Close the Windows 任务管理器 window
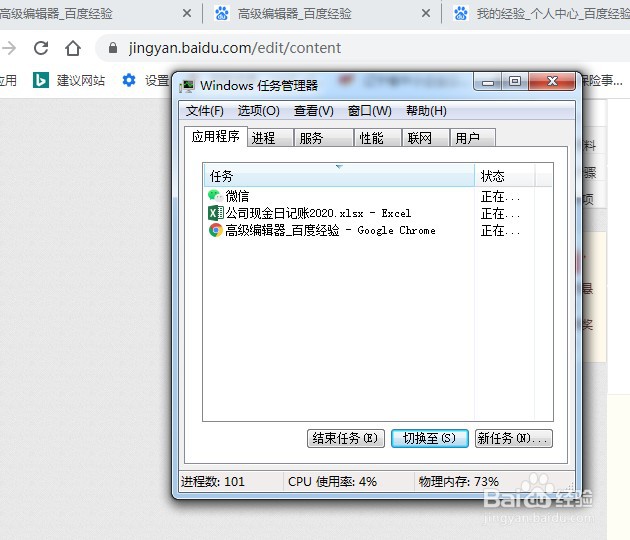The image size is (630, 540). (x=552, y=82)
